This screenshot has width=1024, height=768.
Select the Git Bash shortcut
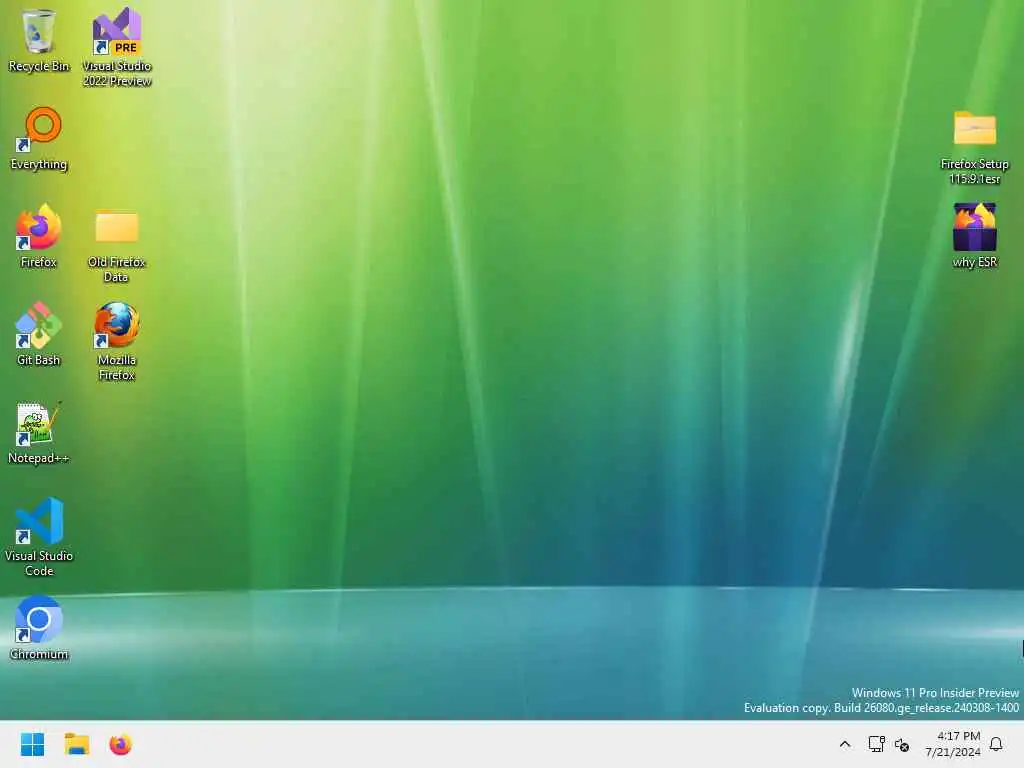tap(39, 334)
